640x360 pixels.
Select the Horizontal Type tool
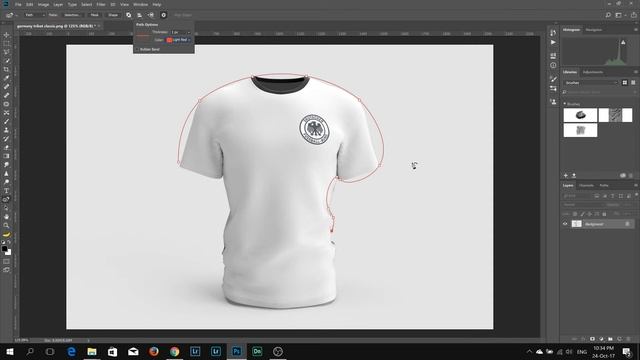pos(7,191)
